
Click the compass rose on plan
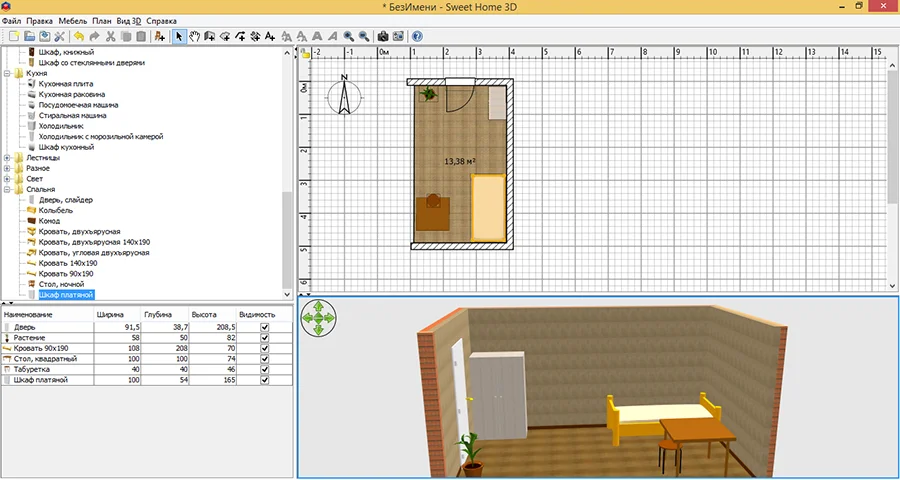[344, 96]
